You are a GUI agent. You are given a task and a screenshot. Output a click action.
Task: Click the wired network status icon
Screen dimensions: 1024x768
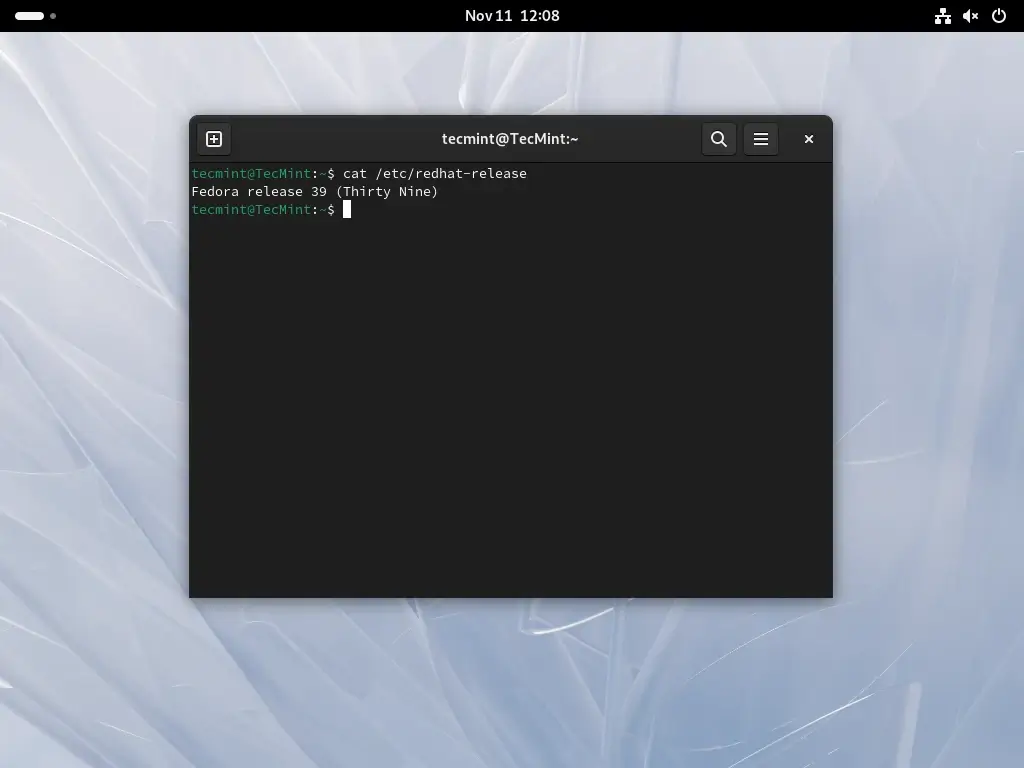[x=942, y=16]
